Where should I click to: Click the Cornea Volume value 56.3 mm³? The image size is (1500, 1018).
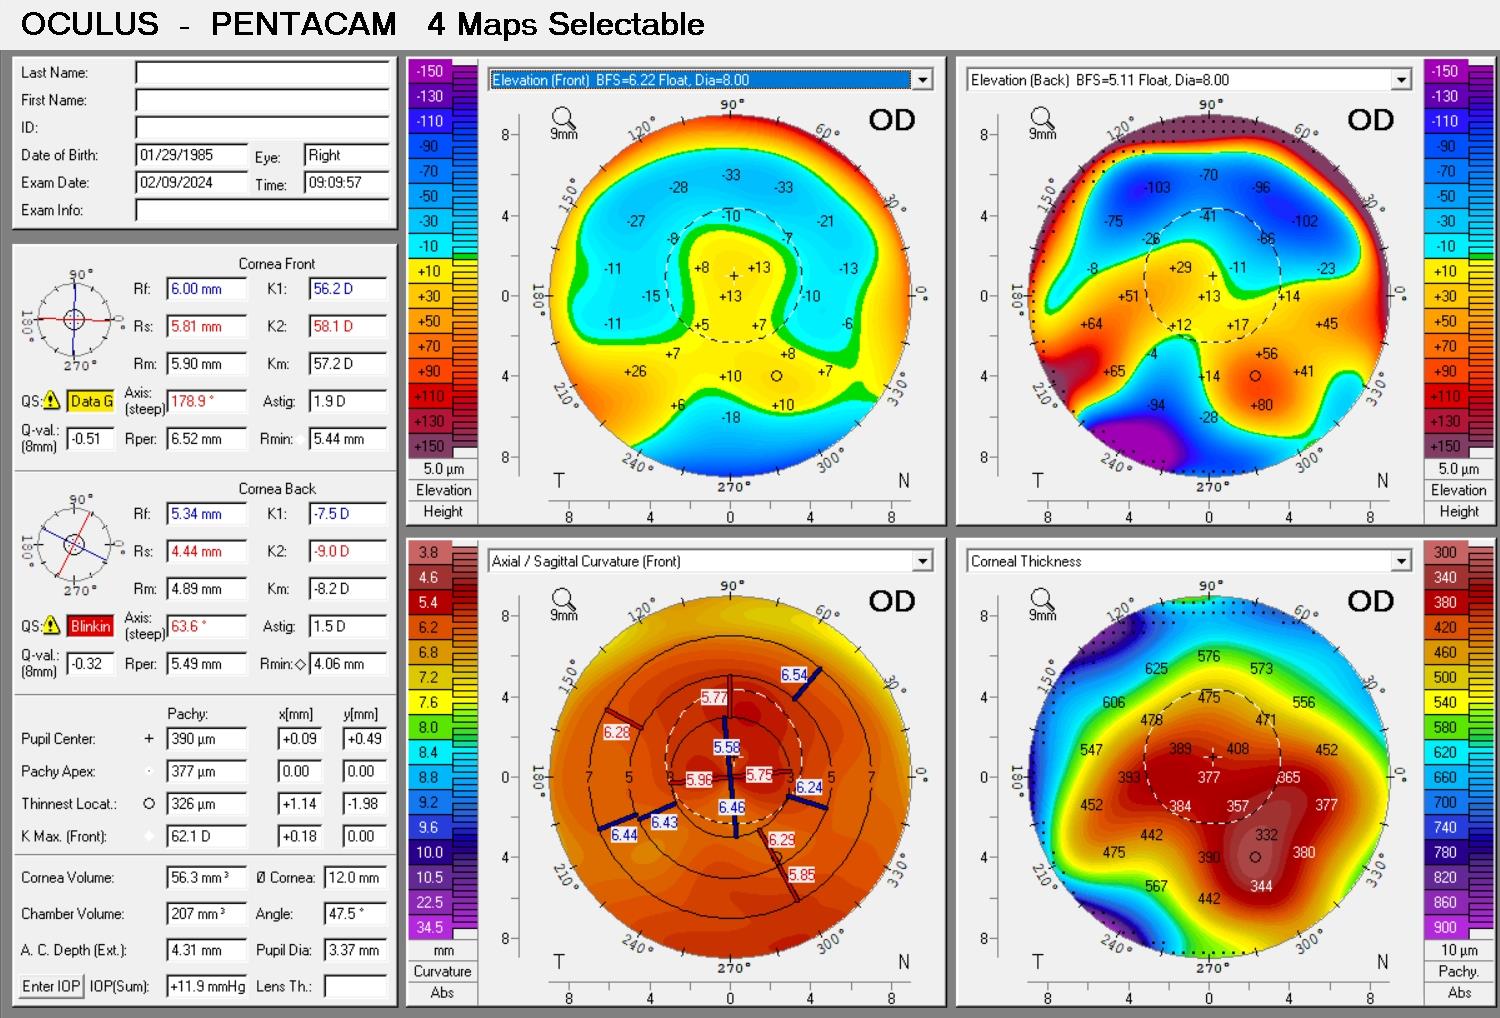coord(206,878)
